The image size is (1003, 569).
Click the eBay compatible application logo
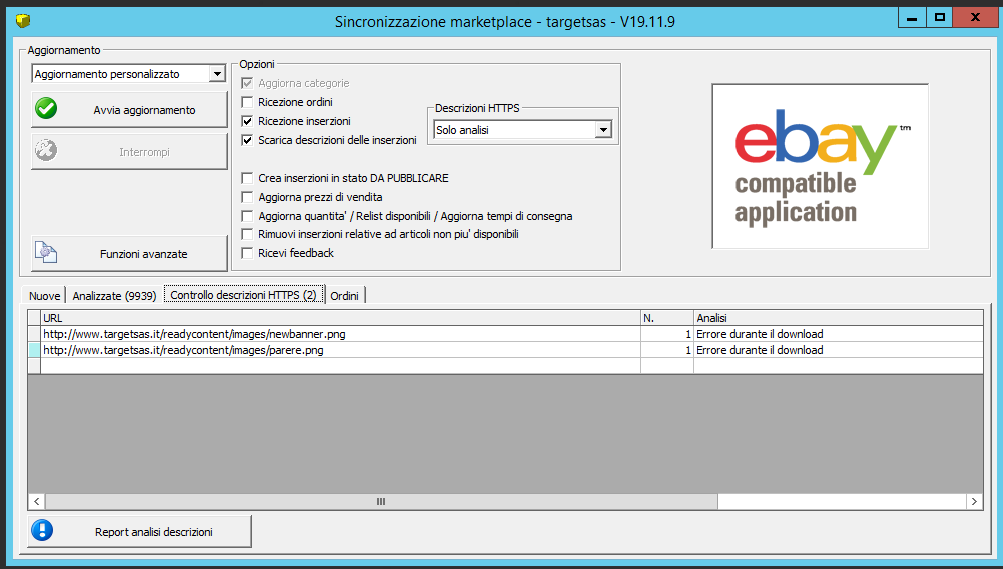point(819,166)
